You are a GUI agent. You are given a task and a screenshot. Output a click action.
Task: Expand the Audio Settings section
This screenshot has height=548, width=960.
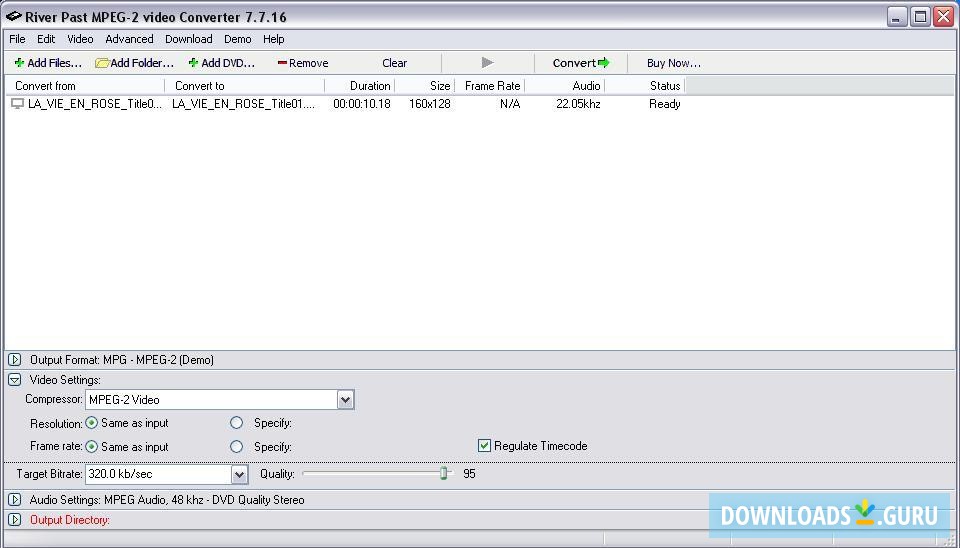15,500
